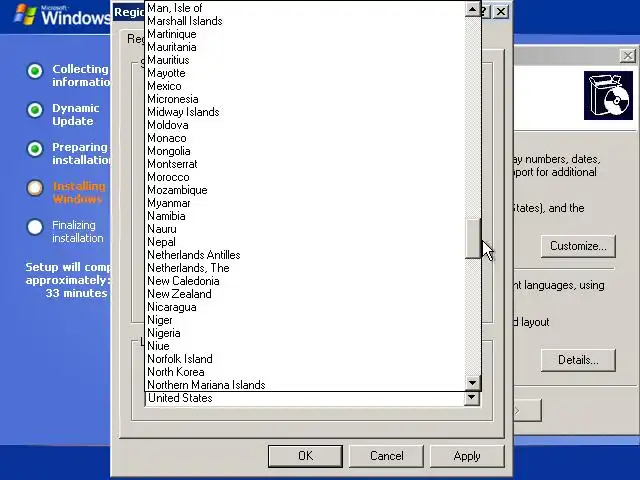Viewport: 640px width, 480px height.
Task: Select Marshall Islands from the location list
Action: click(x=305, y=21)
